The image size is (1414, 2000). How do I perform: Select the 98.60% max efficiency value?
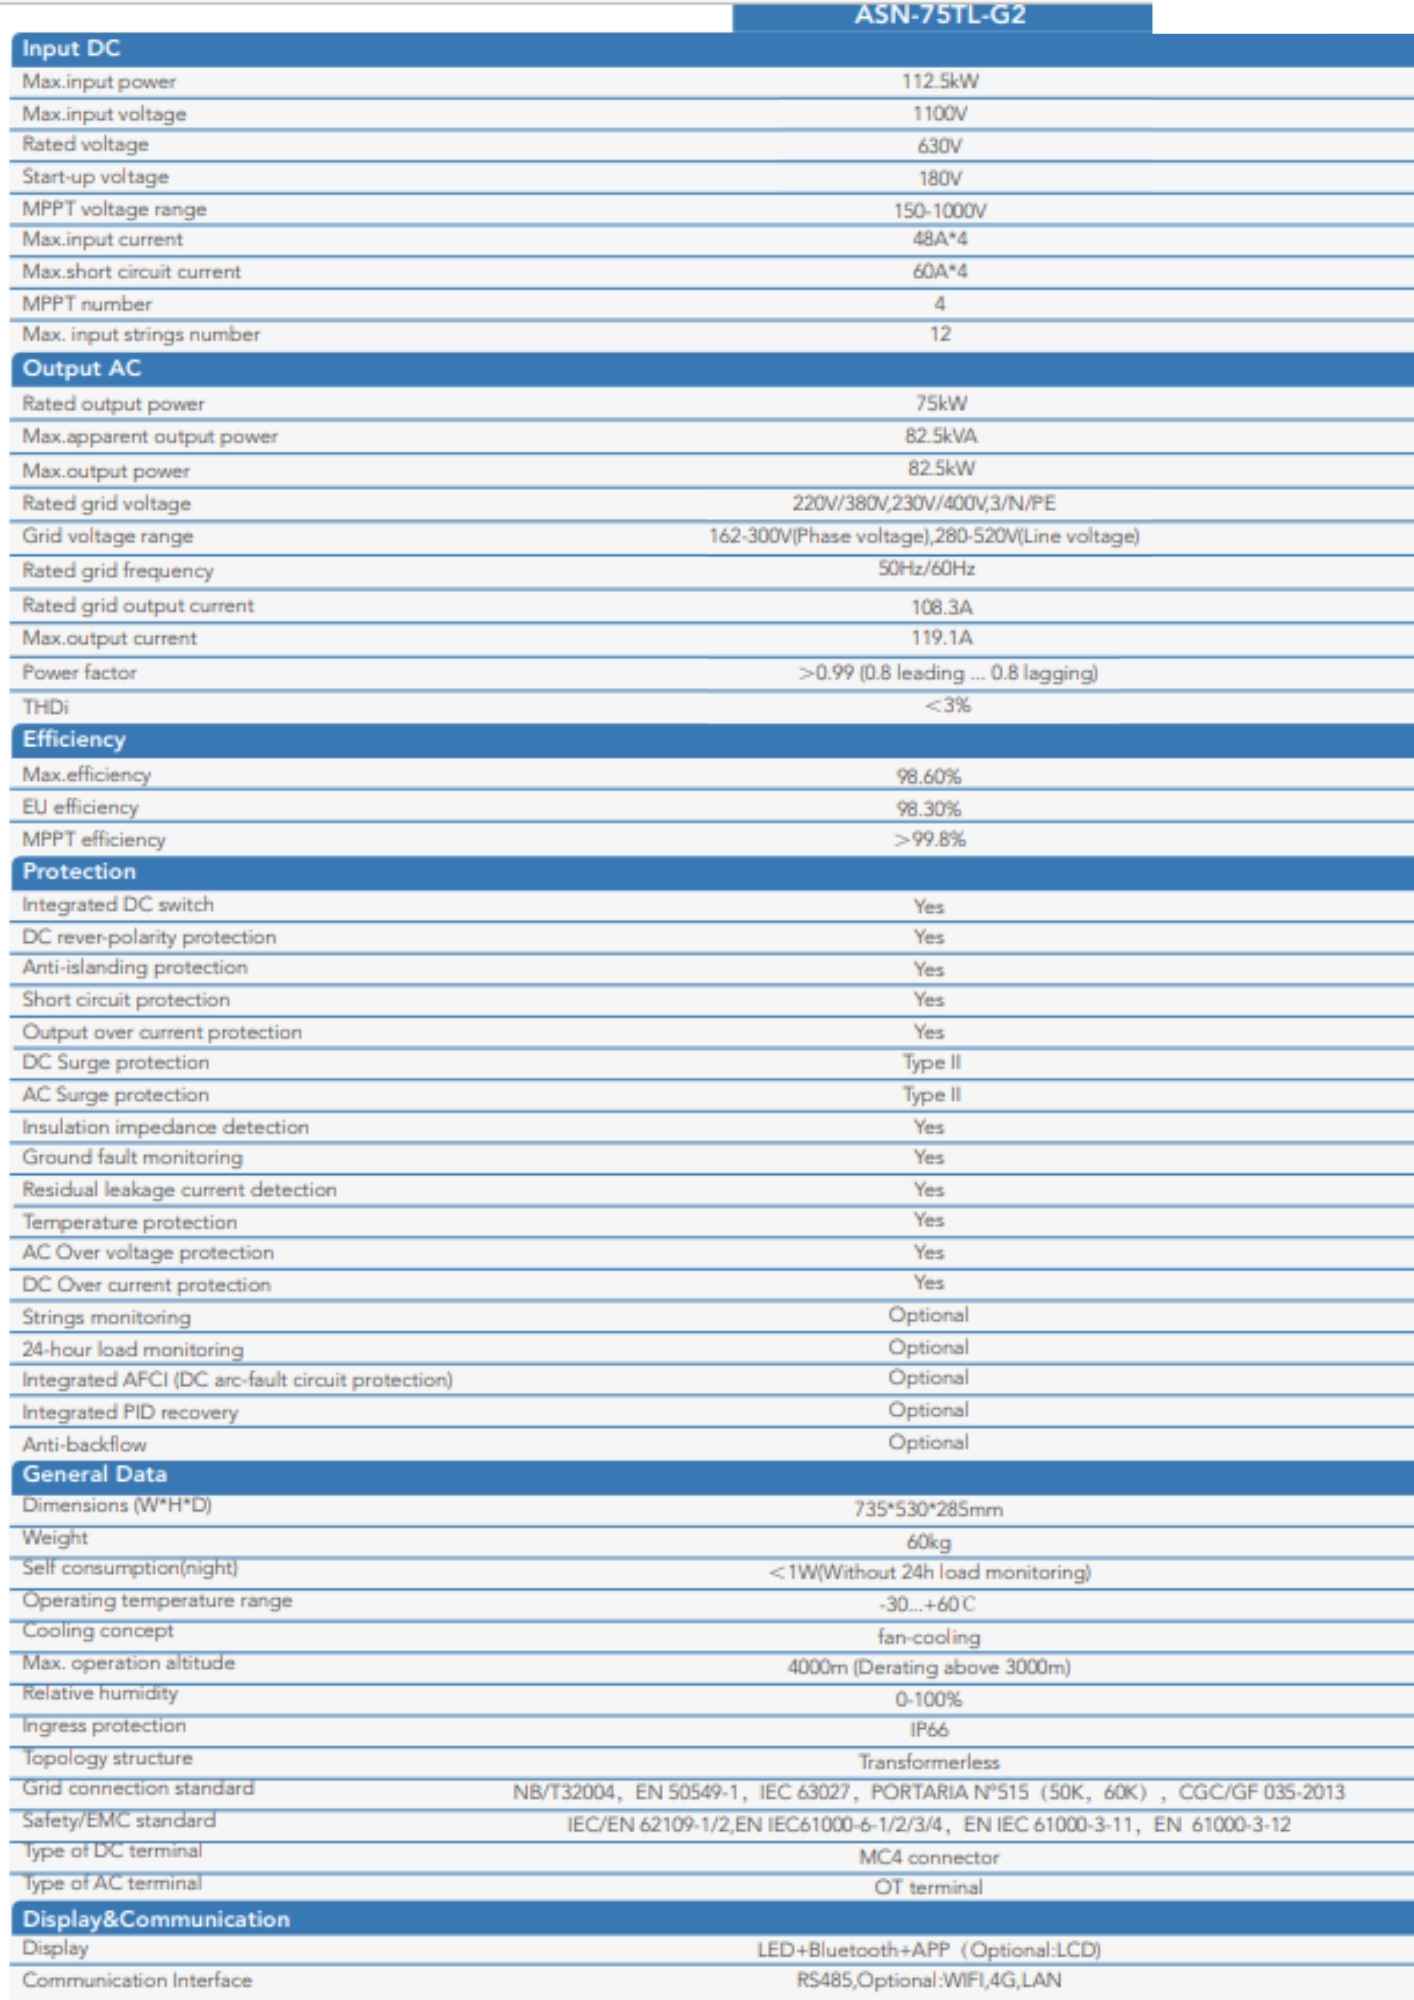pos(928,777)
